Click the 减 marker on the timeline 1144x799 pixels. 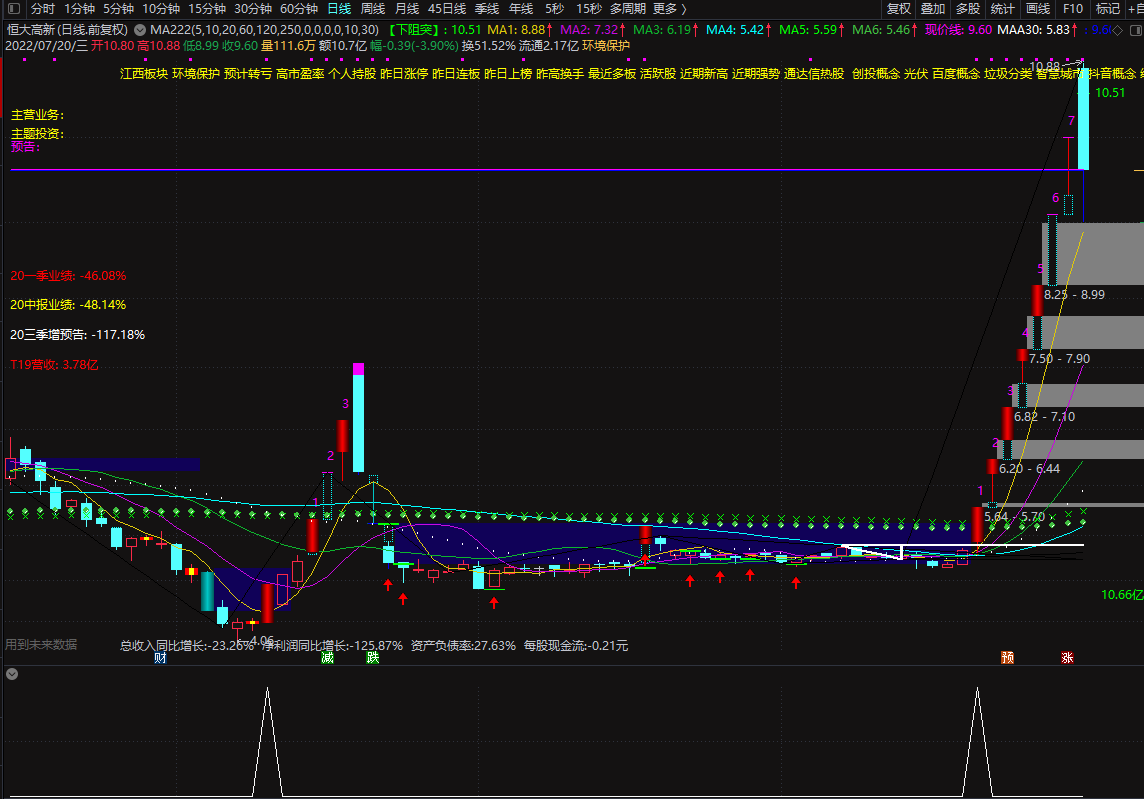point(328,657)
